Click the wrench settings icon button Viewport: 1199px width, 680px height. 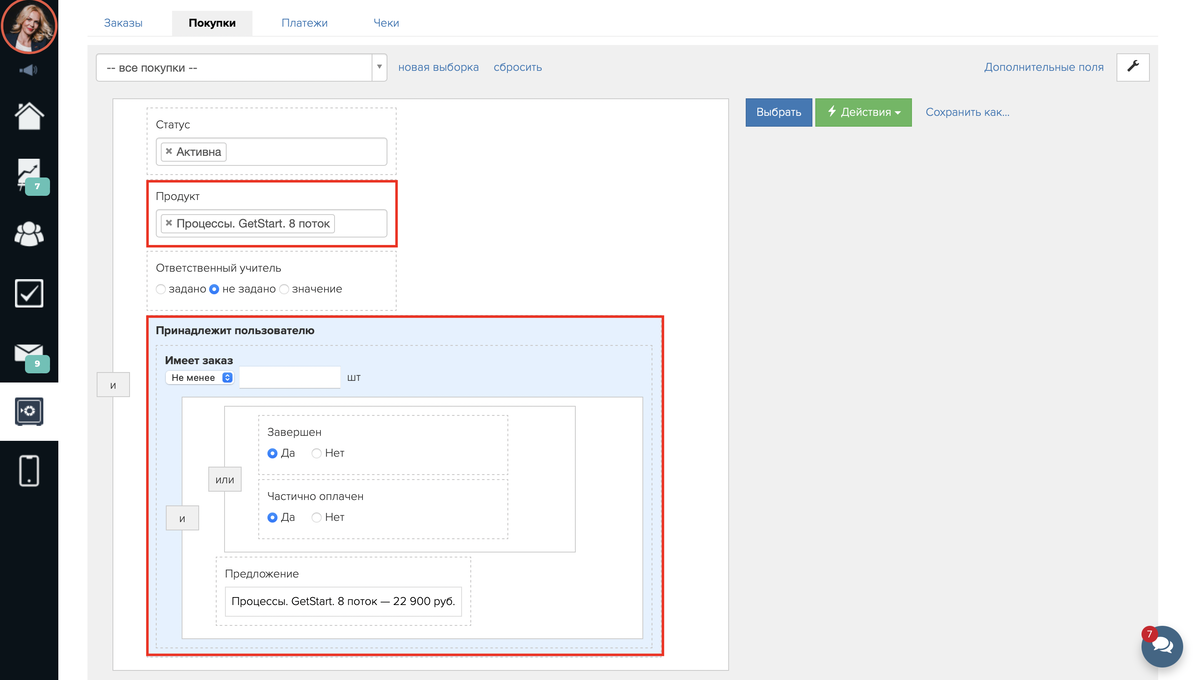(1132, 67)
